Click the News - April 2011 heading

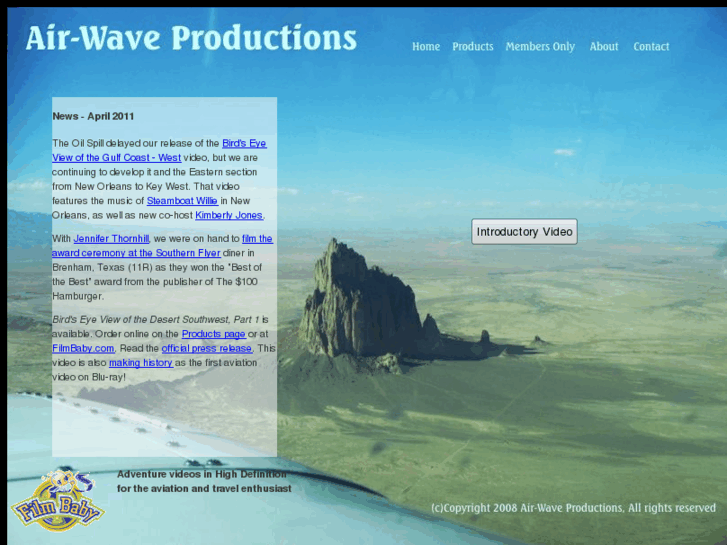(93, 116)
